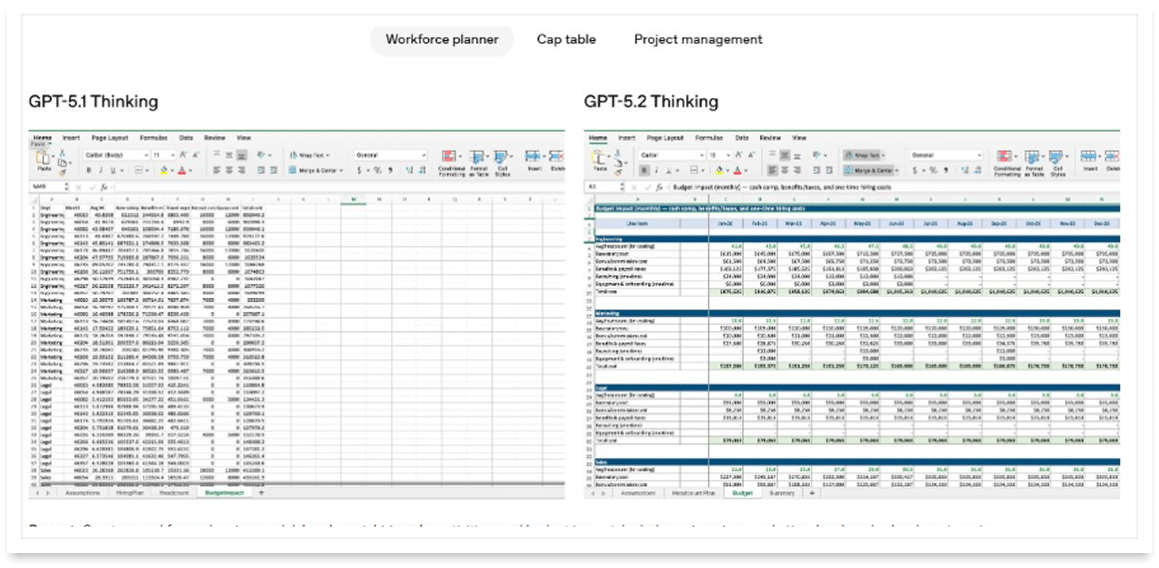Click Cell Styles icon in GPT-5.1 spreadsheet
Image resolution: width=1159 pixels, height=568 pixels.
click(x=500, y=156)
